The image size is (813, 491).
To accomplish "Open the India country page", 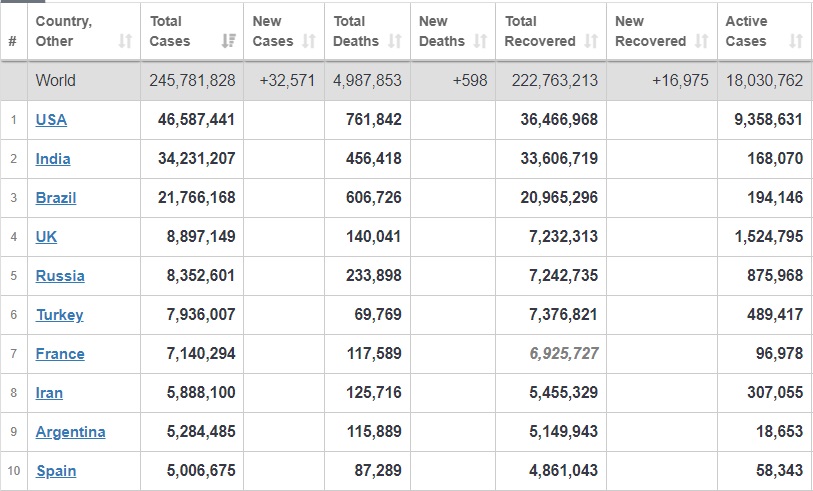I will click(53, 159).
